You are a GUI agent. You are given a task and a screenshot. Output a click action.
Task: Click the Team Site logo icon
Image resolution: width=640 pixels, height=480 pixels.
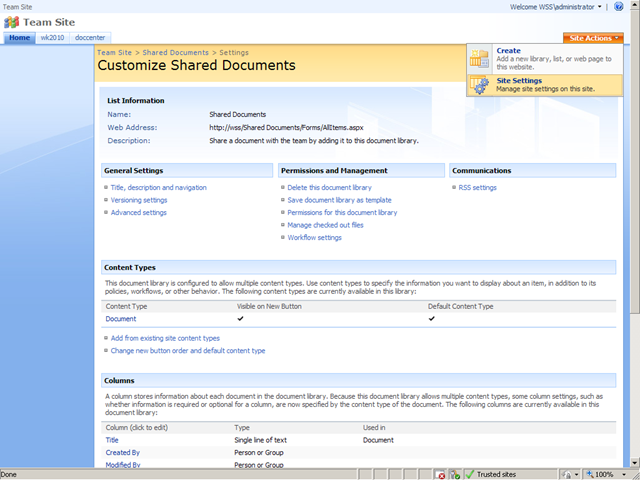(x=11, y=22)
